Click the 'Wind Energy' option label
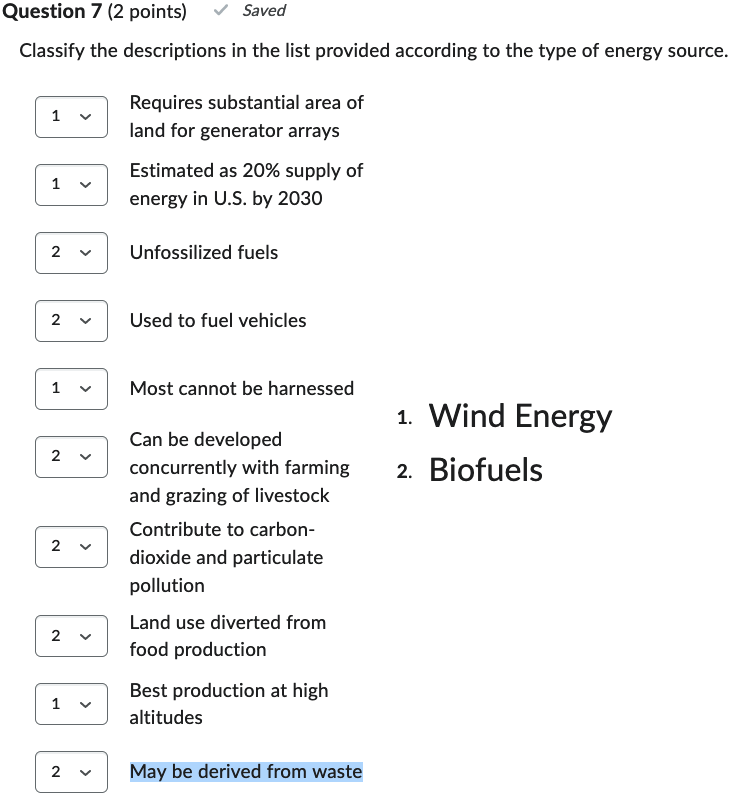The width and height of the screenshot is (731, 796). 520,416
